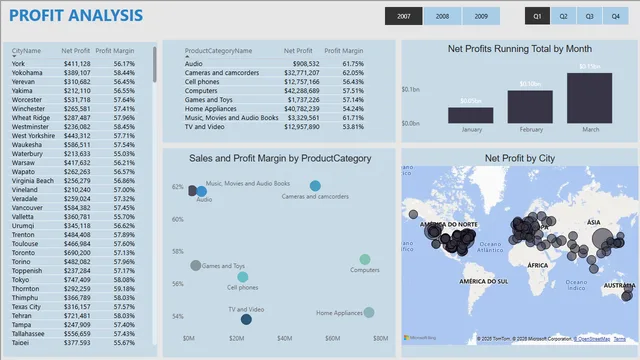This screenshot has height=360, width=640.
Task: Select TV and Video table row
Action: click(274, 127)
